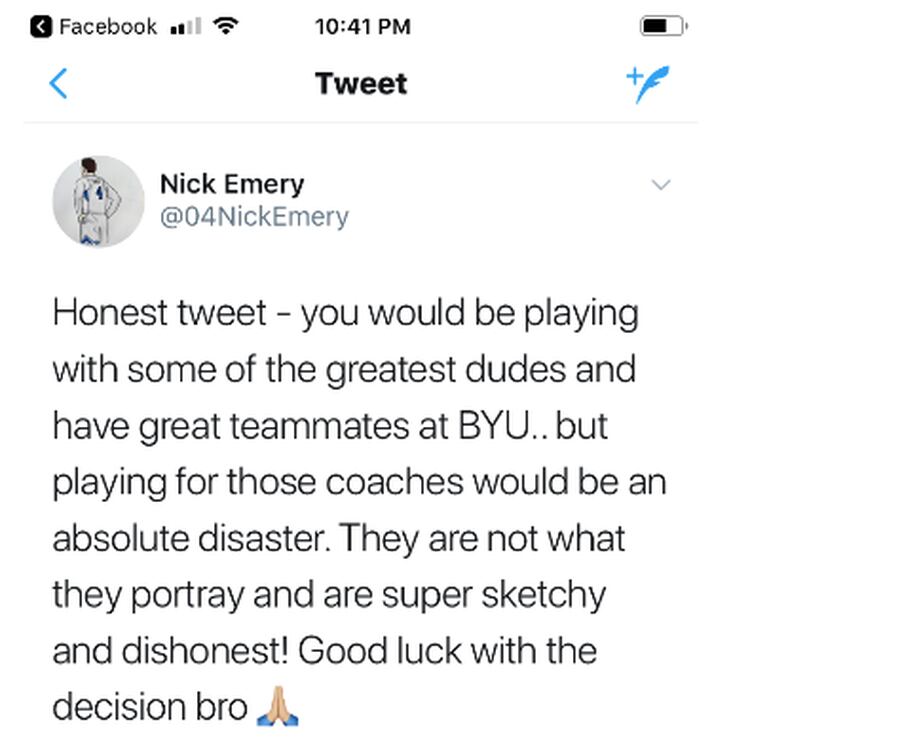Tap the Wi-Fi status icon
Image resolution: width=900 pixels, height=756 pixels.
pos(228,27)
